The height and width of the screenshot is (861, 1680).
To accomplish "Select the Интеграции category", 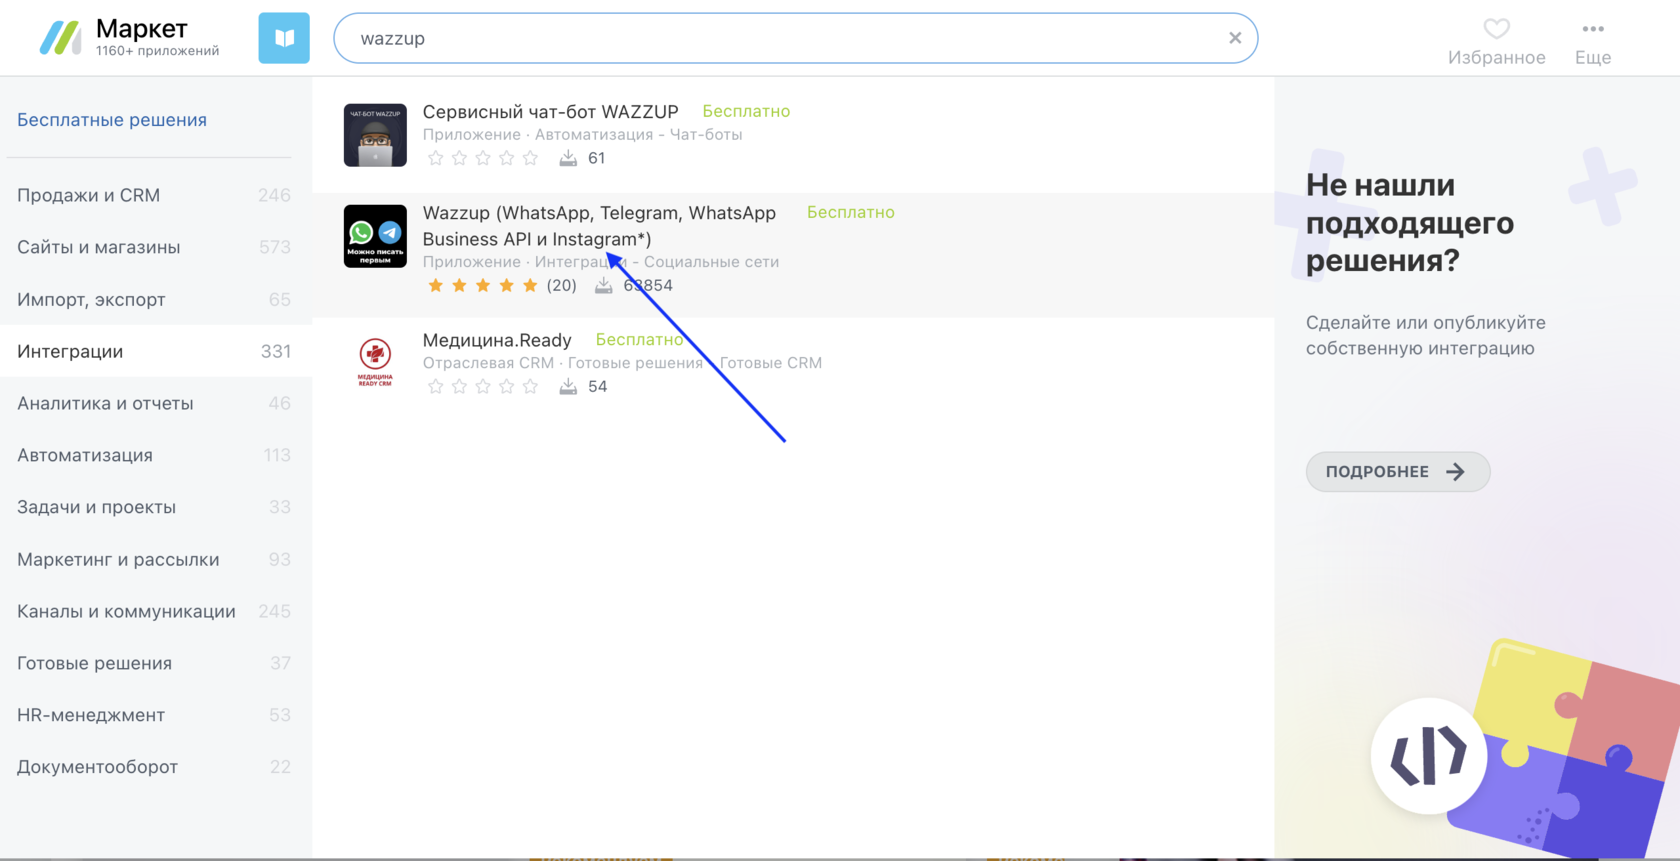I will [x=70, y=351].
